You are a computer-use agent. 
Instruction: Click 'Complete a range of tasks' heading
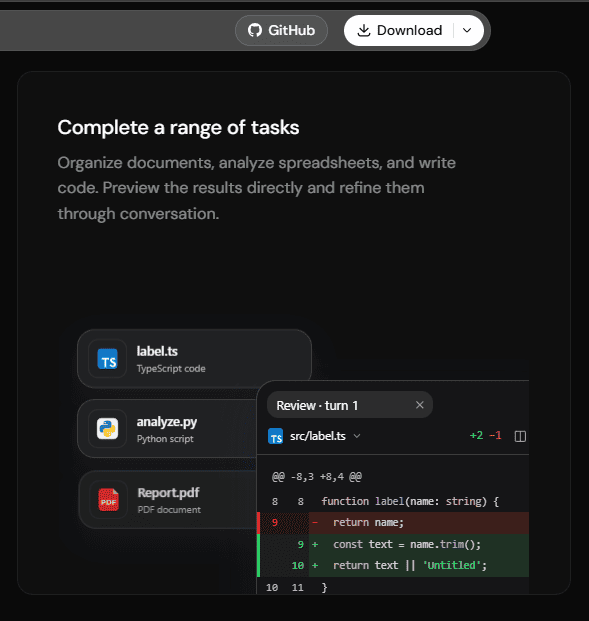[178, 128]
